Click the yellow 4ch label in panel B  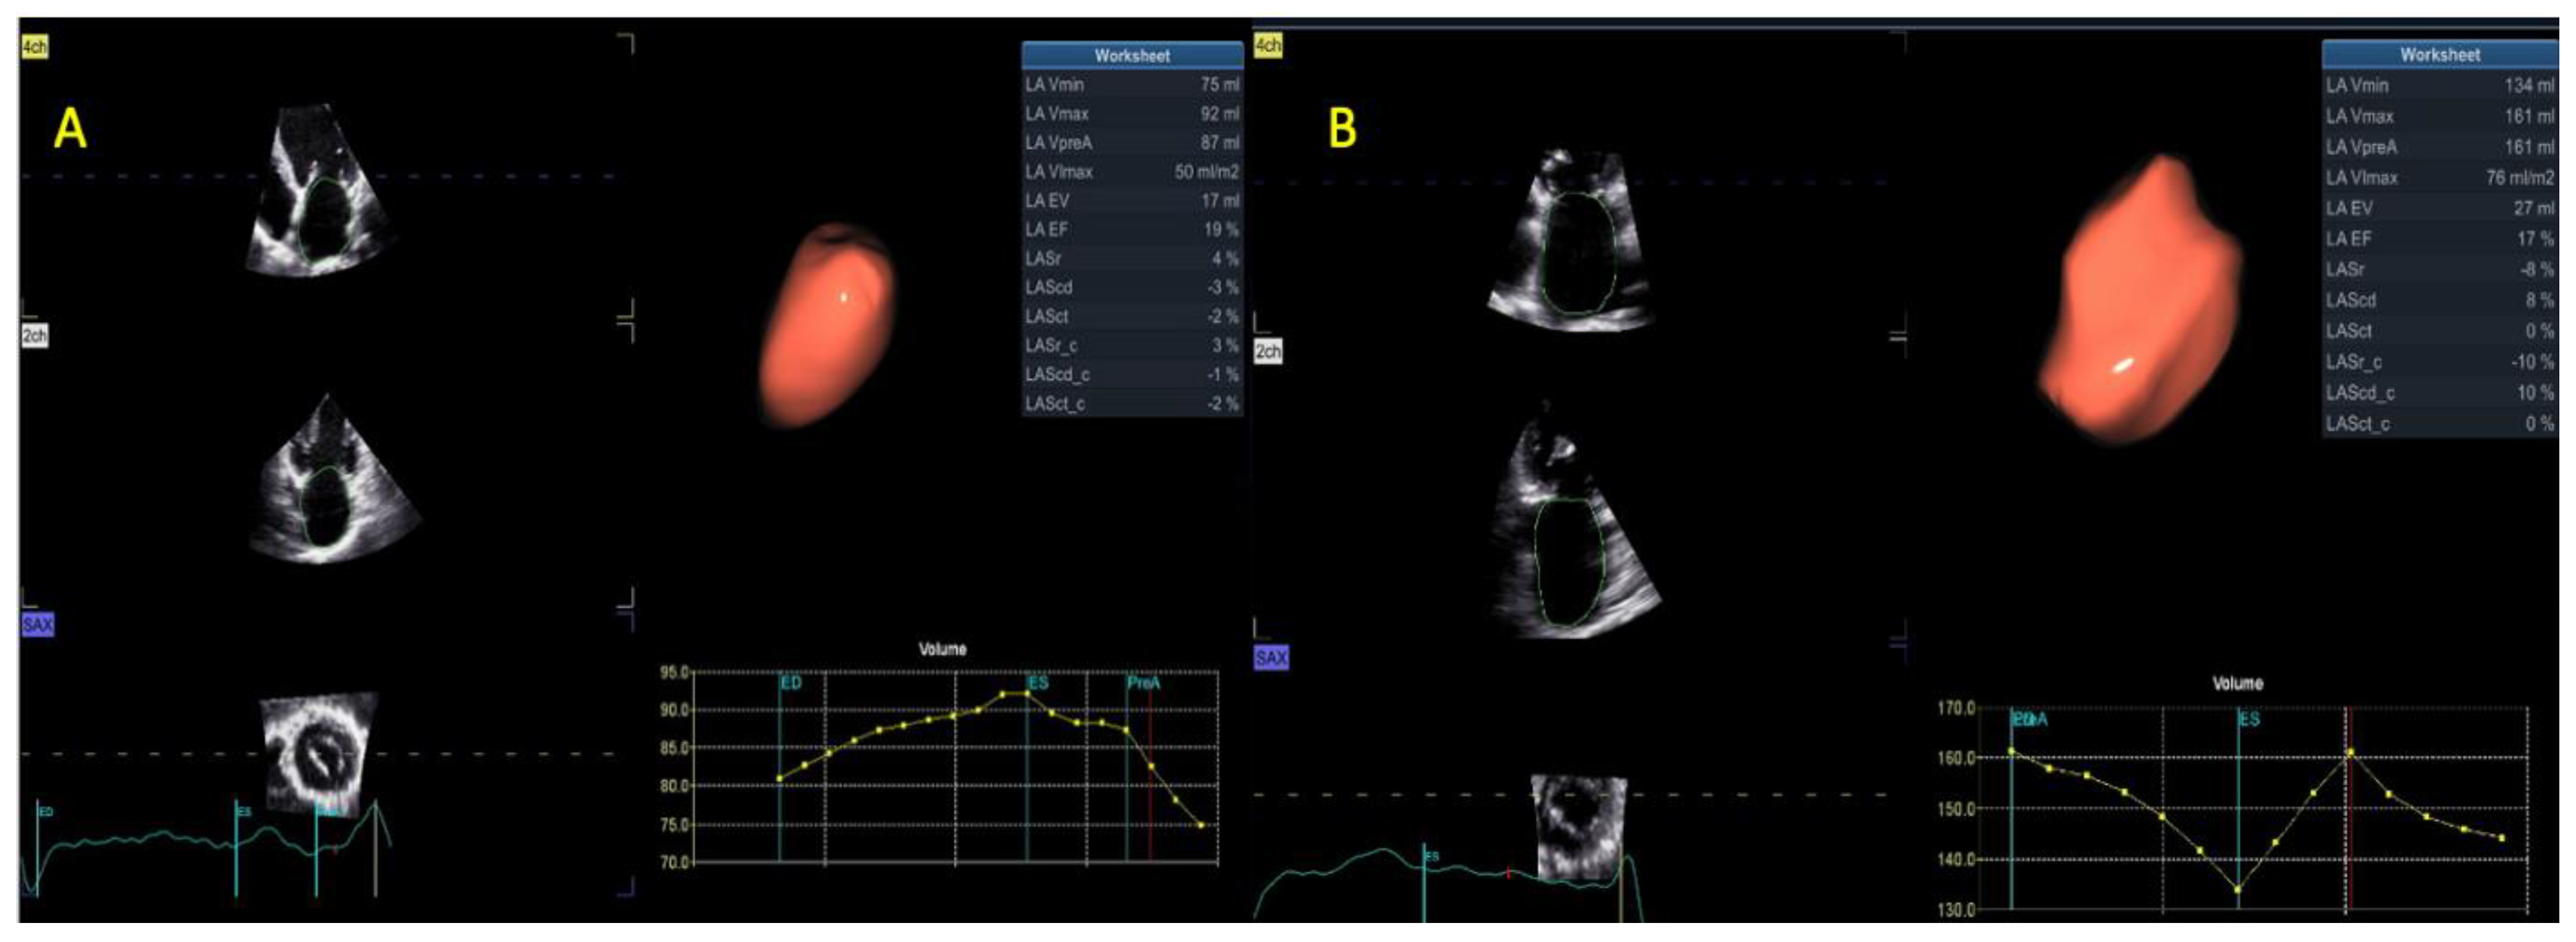tap(1267, 45)
